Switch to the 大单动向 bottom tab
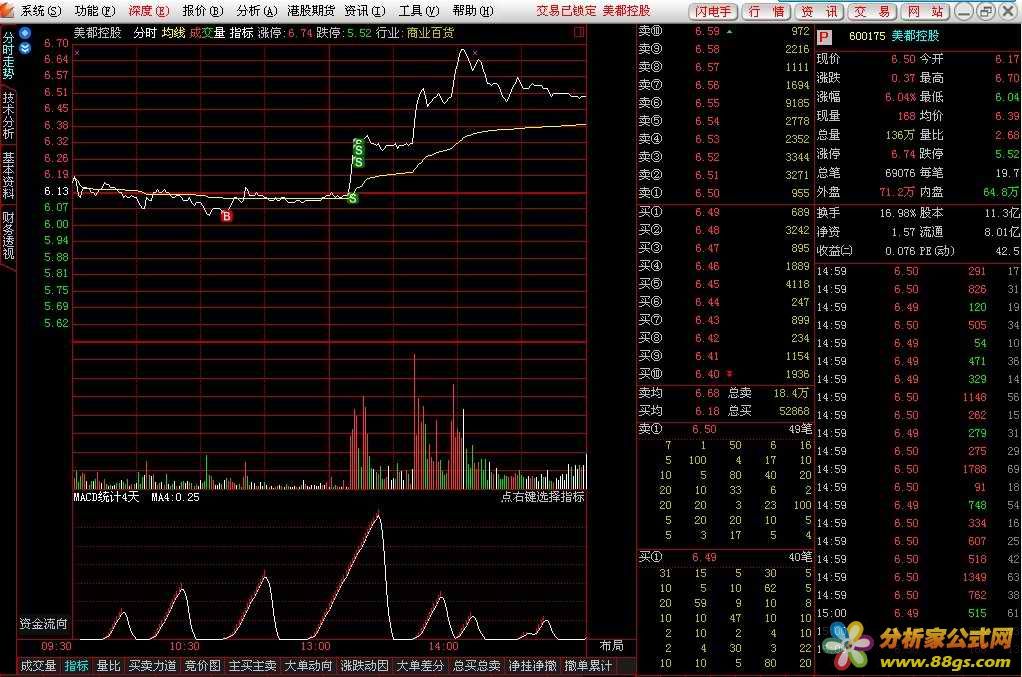This screenshot has width=1022, height=677. click(308, 666)
